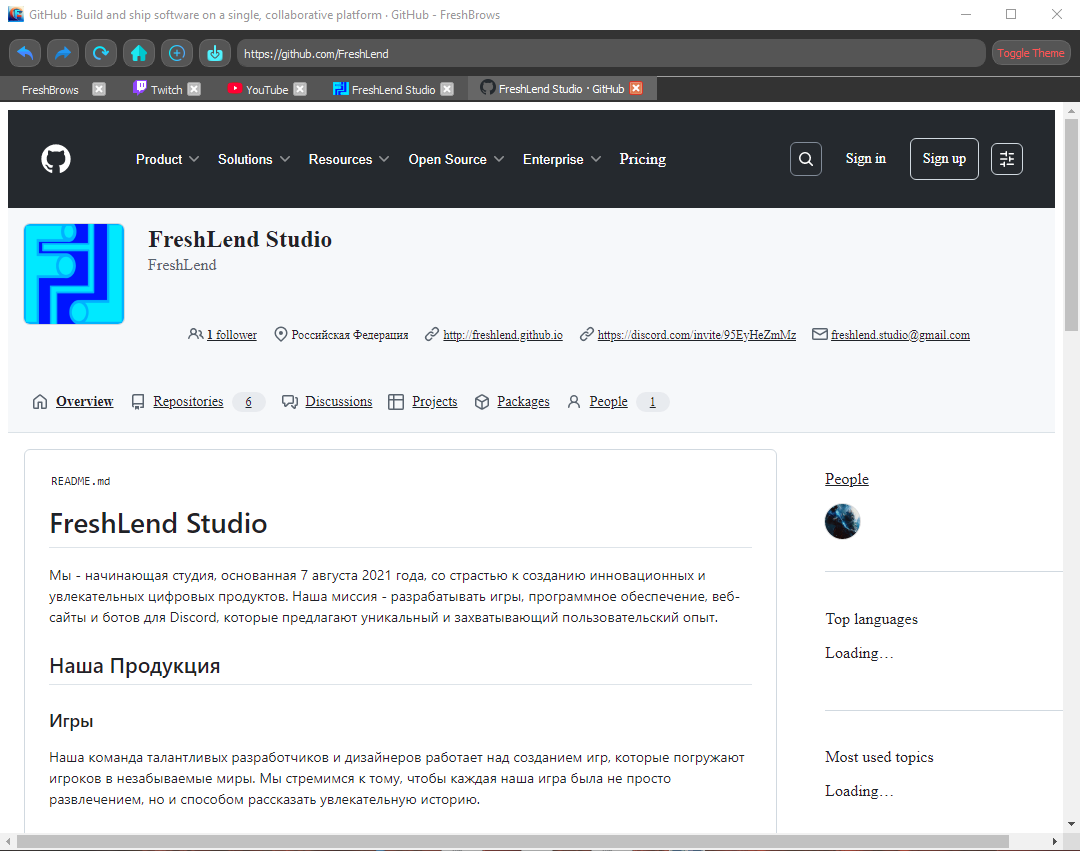Click the freshlend.studio@gmail.com email link
Image resolution: width=1080 pixels, height=851 pixels.
coord(900,335)
